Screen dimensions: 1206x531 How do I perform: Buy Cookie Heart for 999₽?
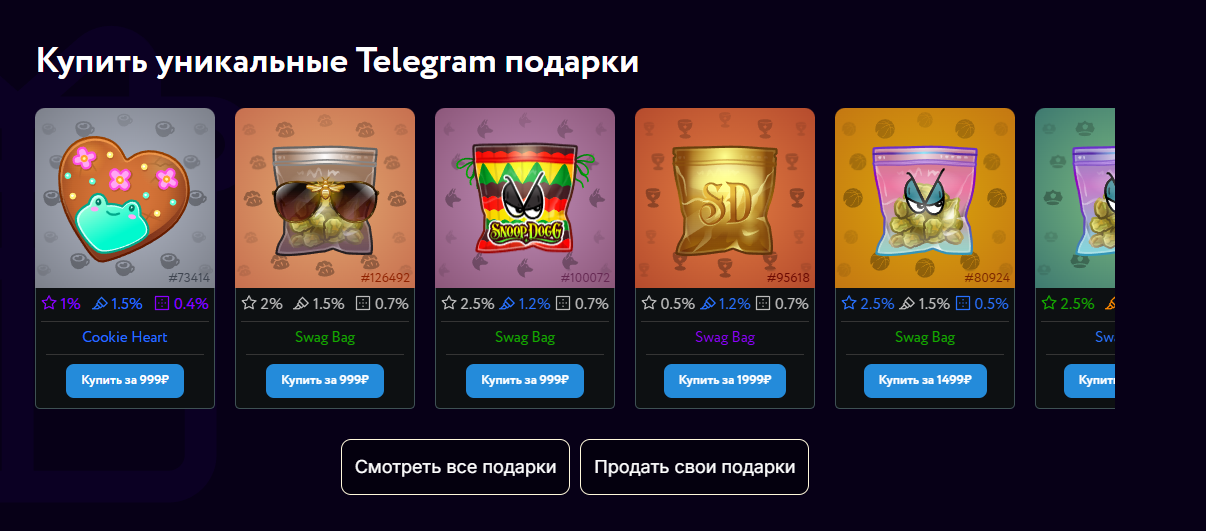click(x=125, y=381)
